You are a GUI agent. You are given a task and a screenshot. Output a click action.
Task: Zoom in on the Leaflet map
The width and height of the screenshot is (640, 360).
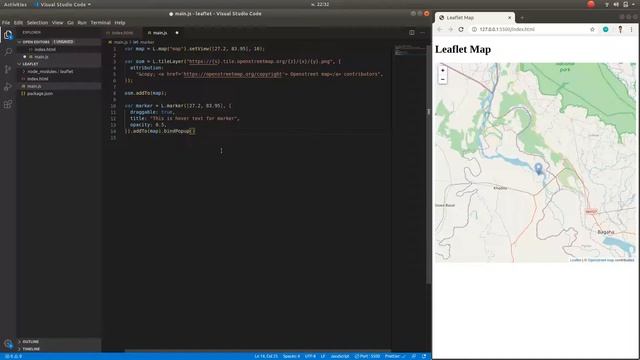(442, 70)
